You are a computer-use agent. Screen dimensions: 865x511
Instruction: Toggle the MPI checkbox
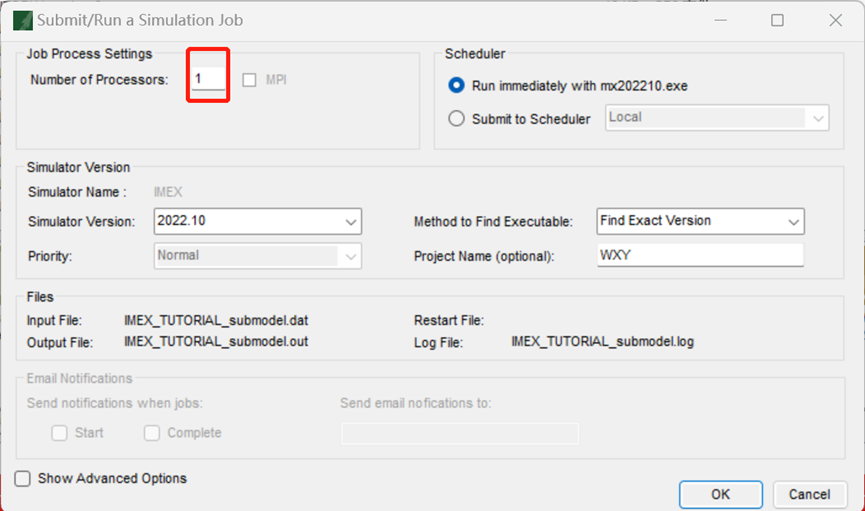(x=250, y=80)
